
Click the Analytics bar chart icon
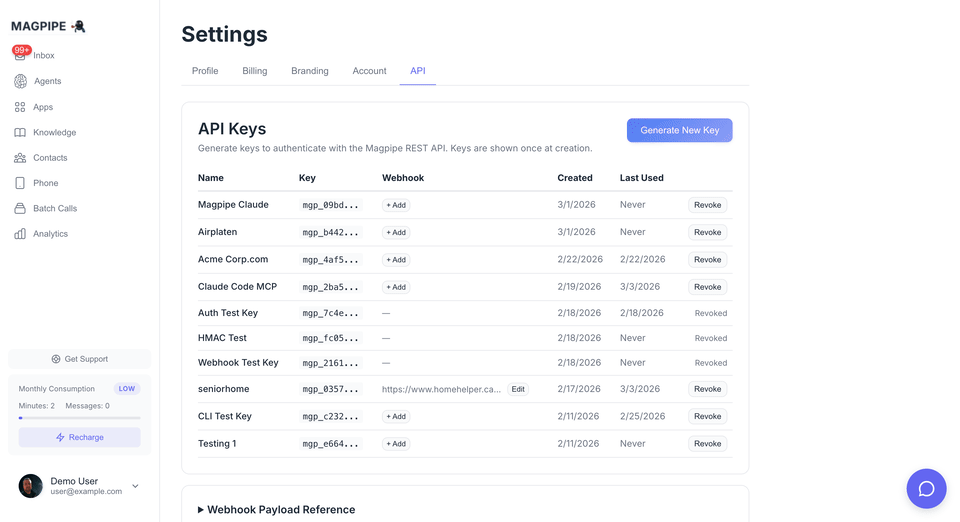tap(20, 234)
